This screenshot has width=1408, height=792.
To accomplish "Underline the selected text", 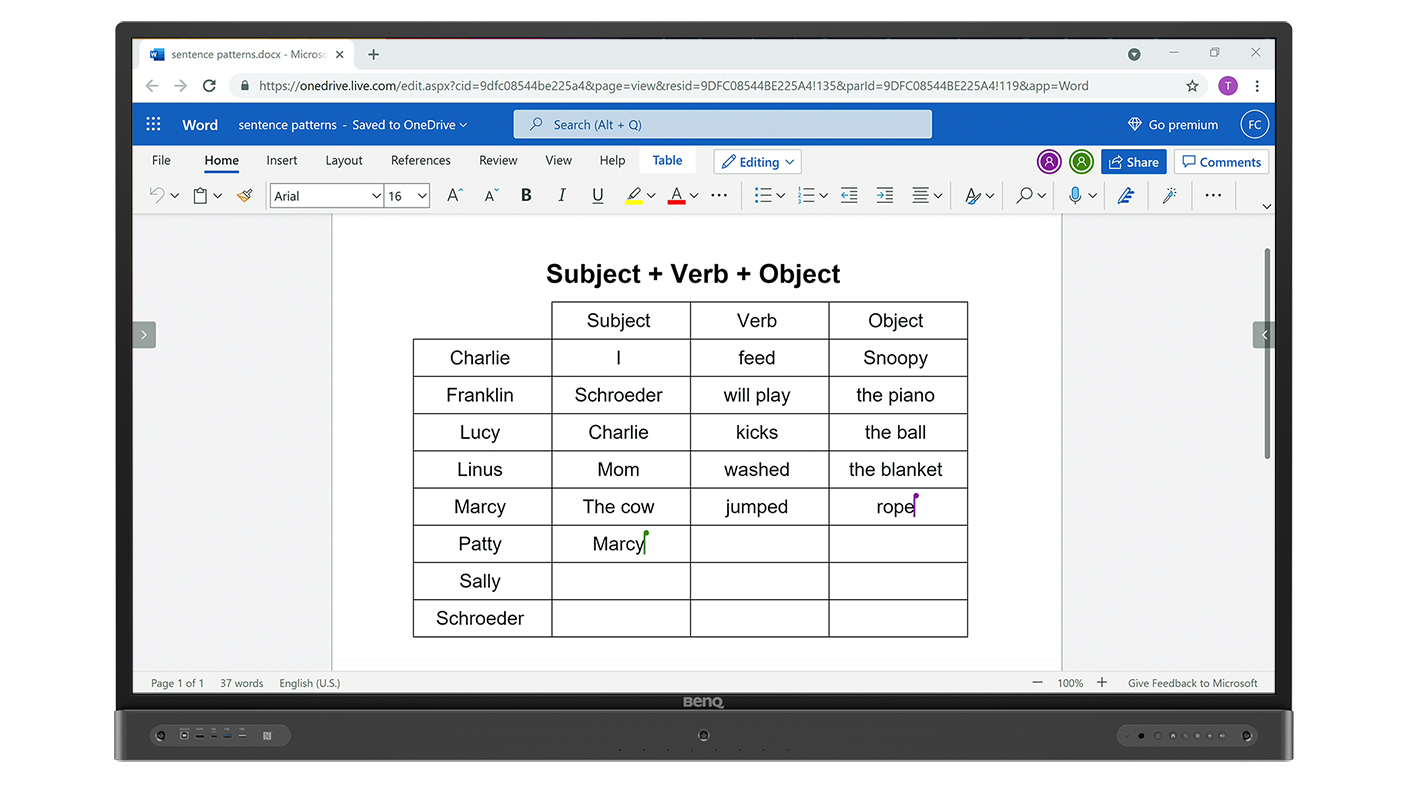I will click(597, 195).
